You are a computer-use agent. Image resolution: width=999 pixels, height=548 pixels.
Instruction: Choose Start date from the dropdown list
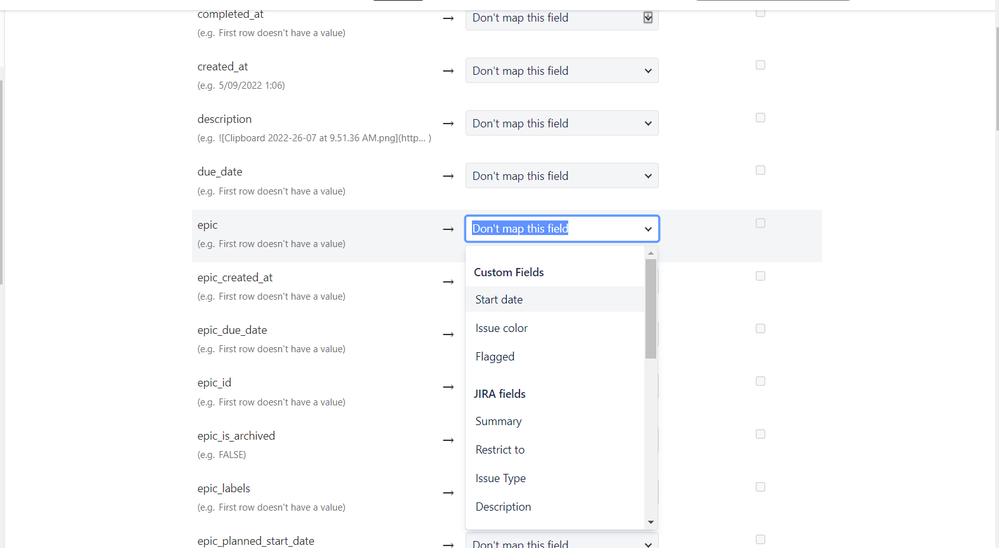click(x=555, y=299)
